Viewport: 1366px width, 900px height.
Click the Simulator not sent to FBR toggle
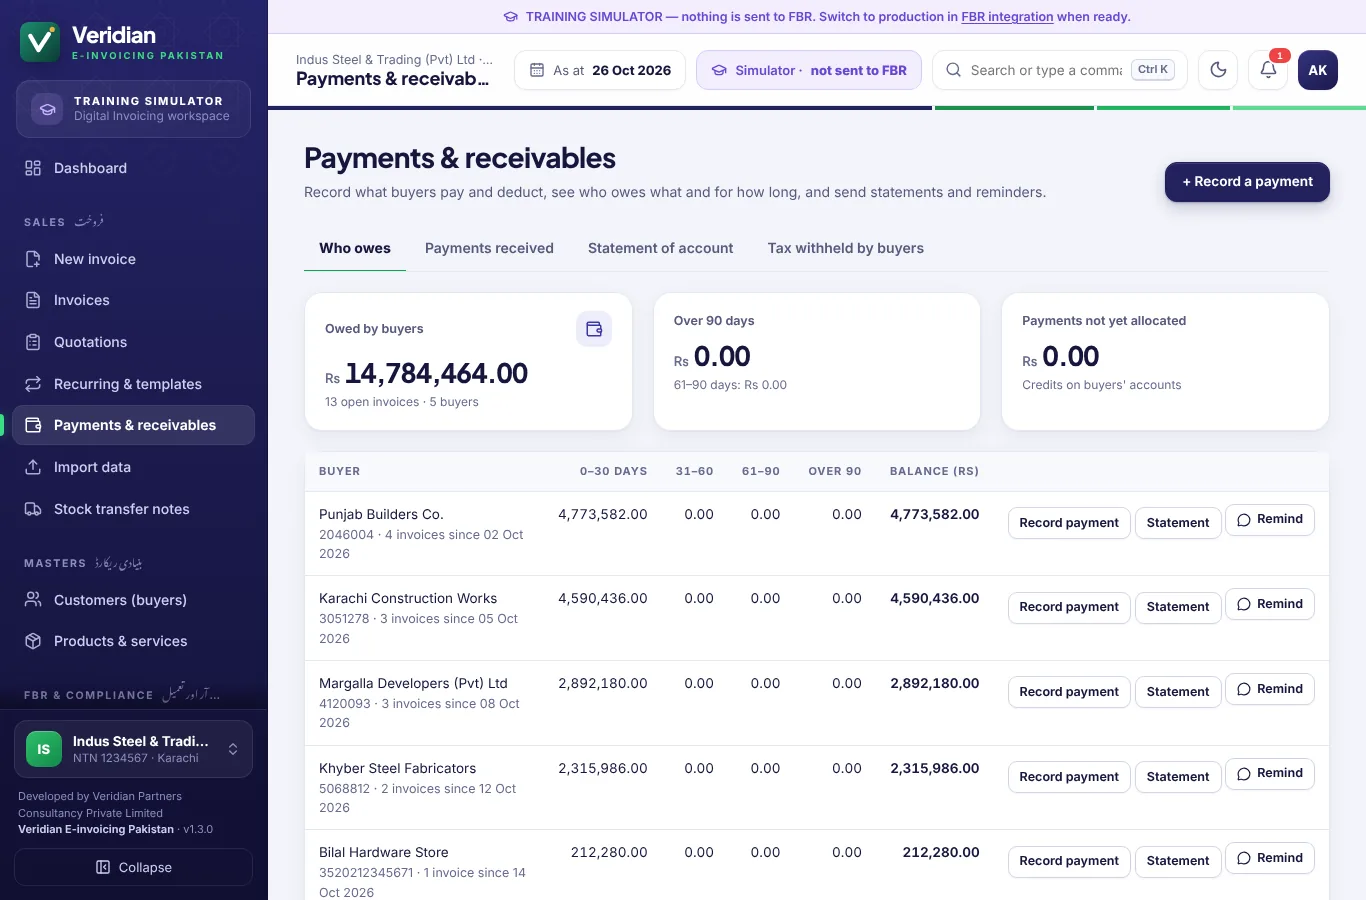(809, 70)
